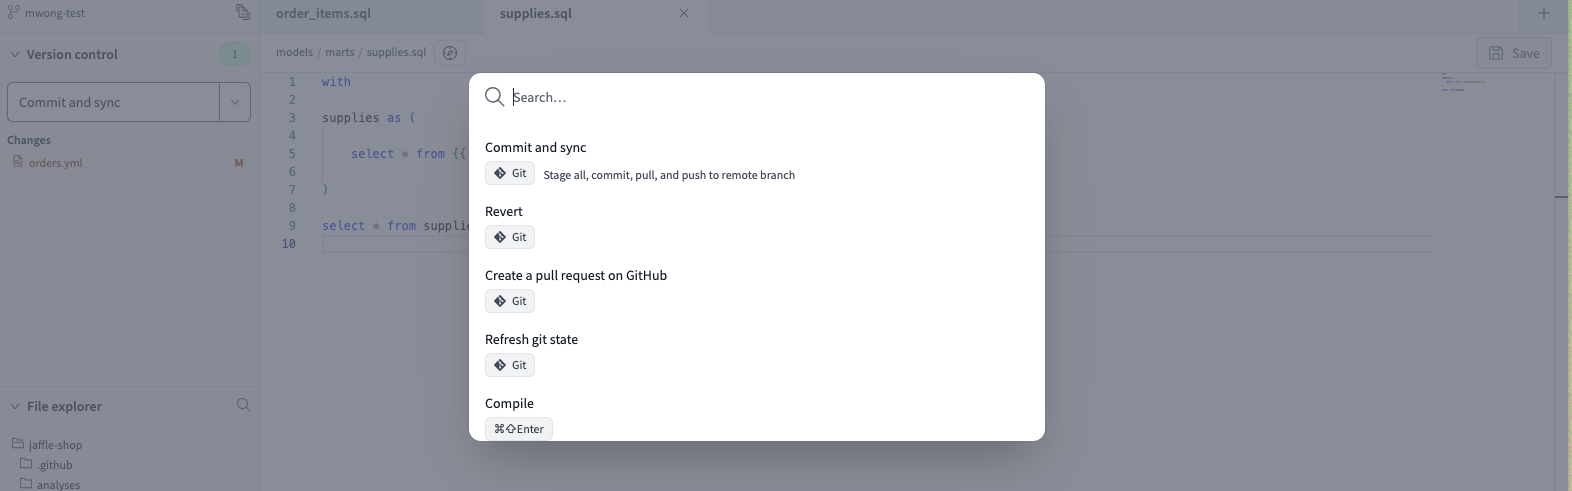Collapse the File explorer section

(15, 406)
